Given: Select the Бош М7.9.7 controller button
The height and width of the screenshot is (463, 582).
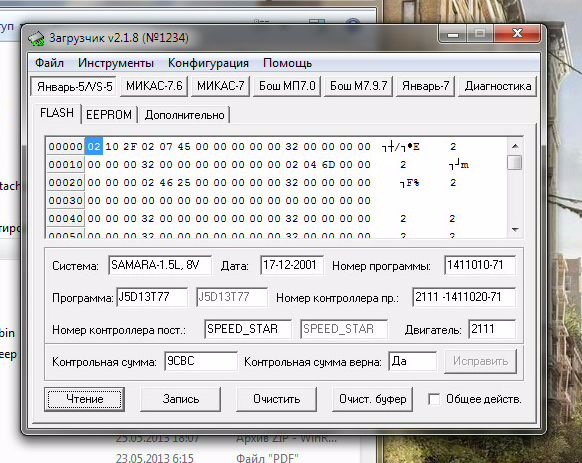Looking at the screenshot, I should point(359,86).
